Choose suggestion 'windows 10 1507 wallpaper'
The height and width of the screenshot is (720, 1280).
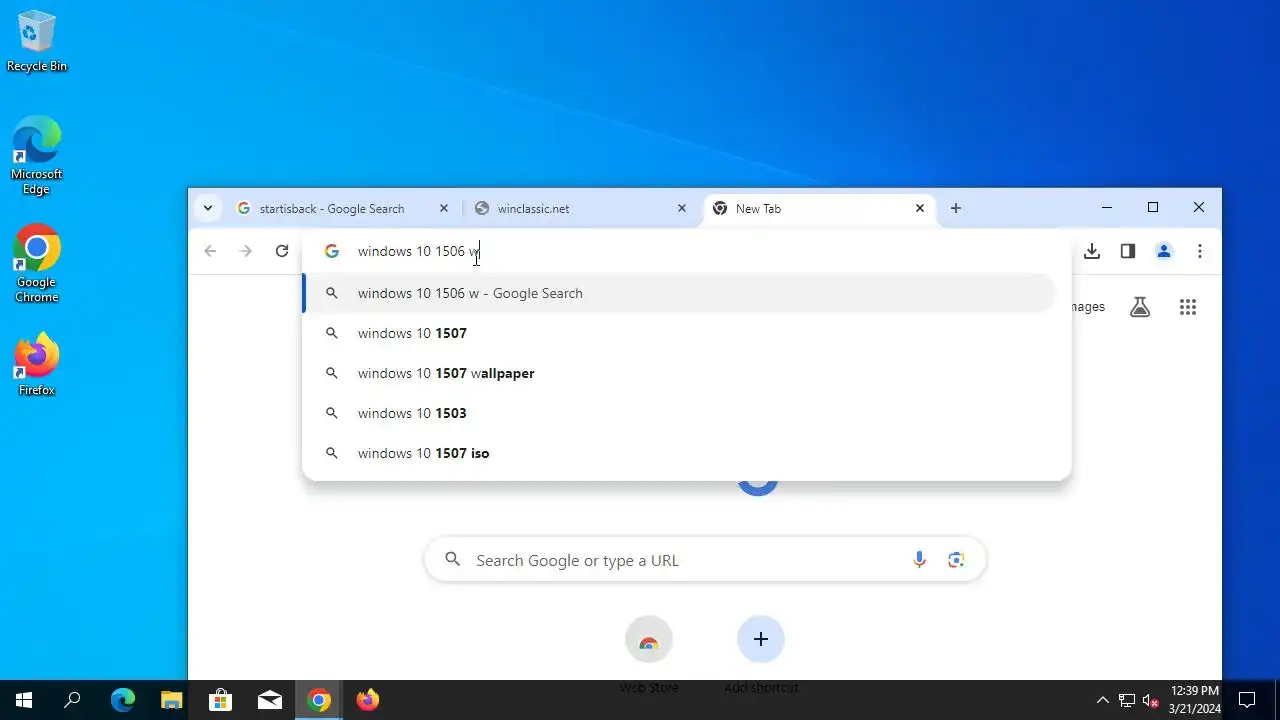point(679,373)
